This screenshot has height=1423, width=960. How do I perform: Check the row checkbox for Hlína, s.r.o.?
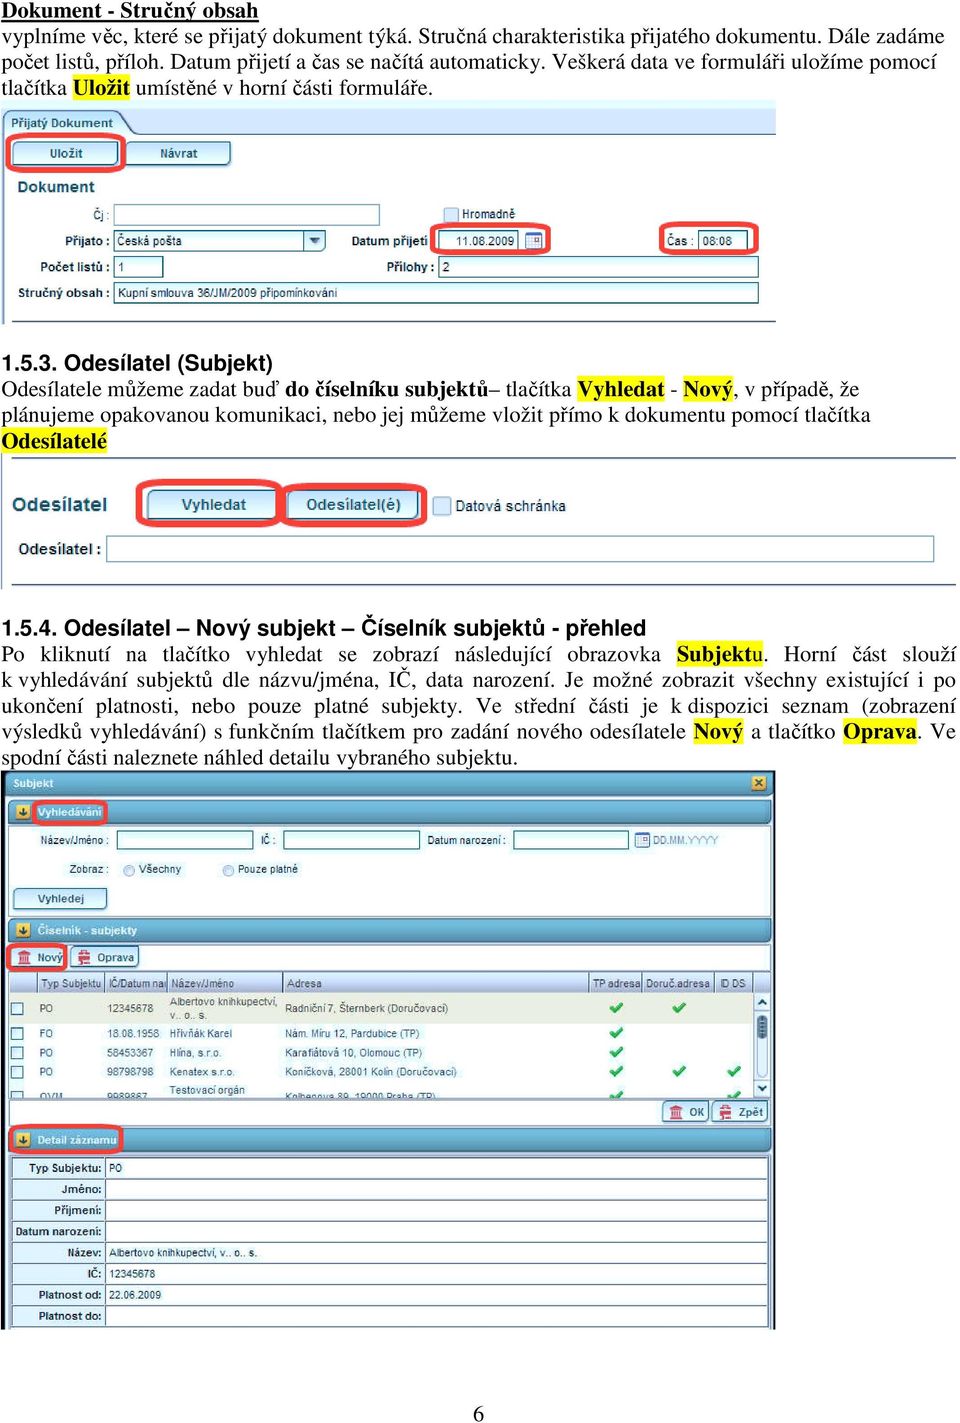[17, 1053]
